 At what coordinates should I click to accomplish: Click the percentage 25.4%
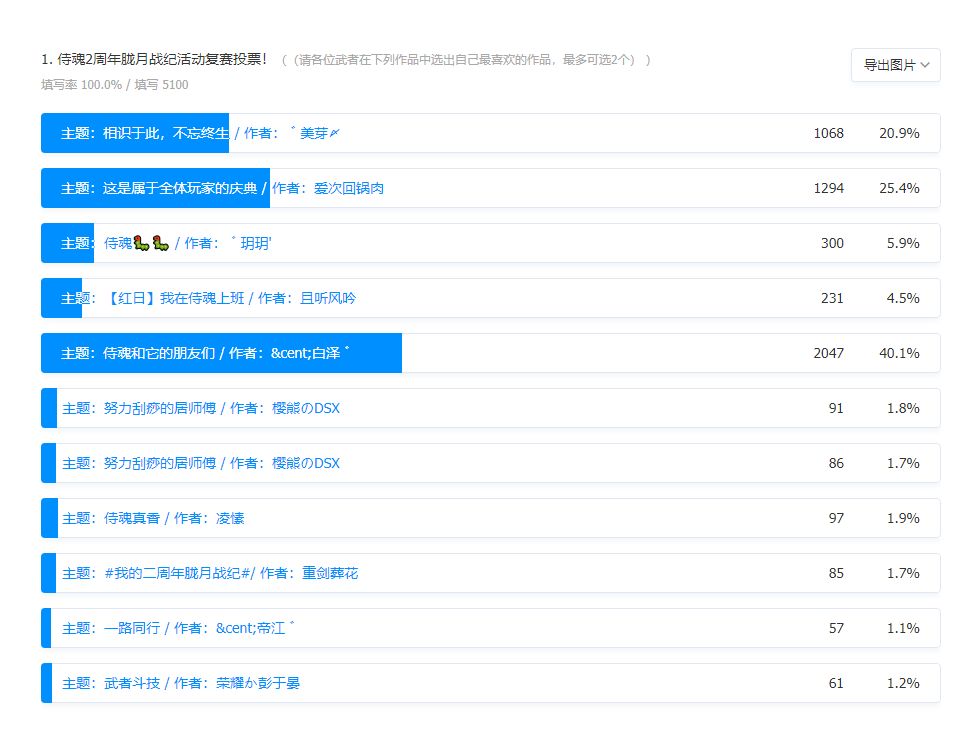click(899, 188)
